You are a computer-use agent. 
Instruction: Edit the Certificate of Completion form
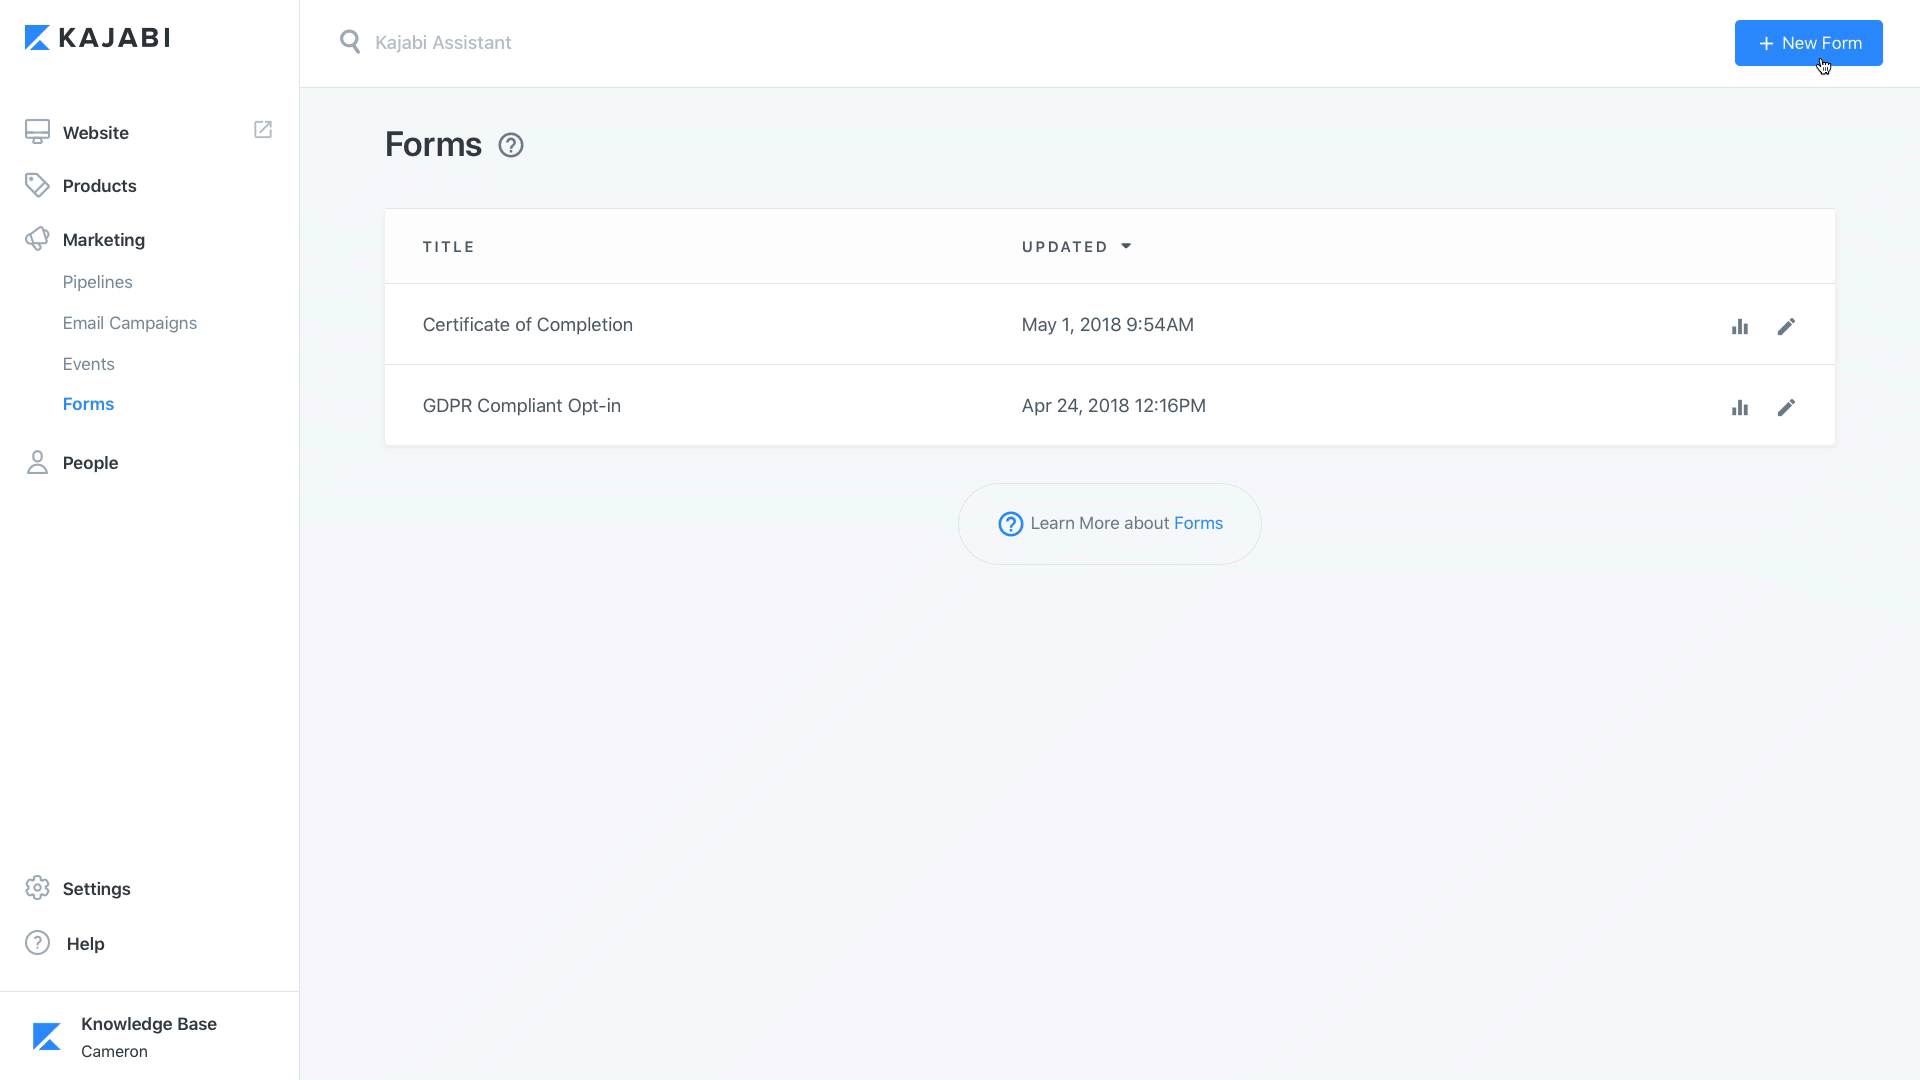click(1786, 327)
